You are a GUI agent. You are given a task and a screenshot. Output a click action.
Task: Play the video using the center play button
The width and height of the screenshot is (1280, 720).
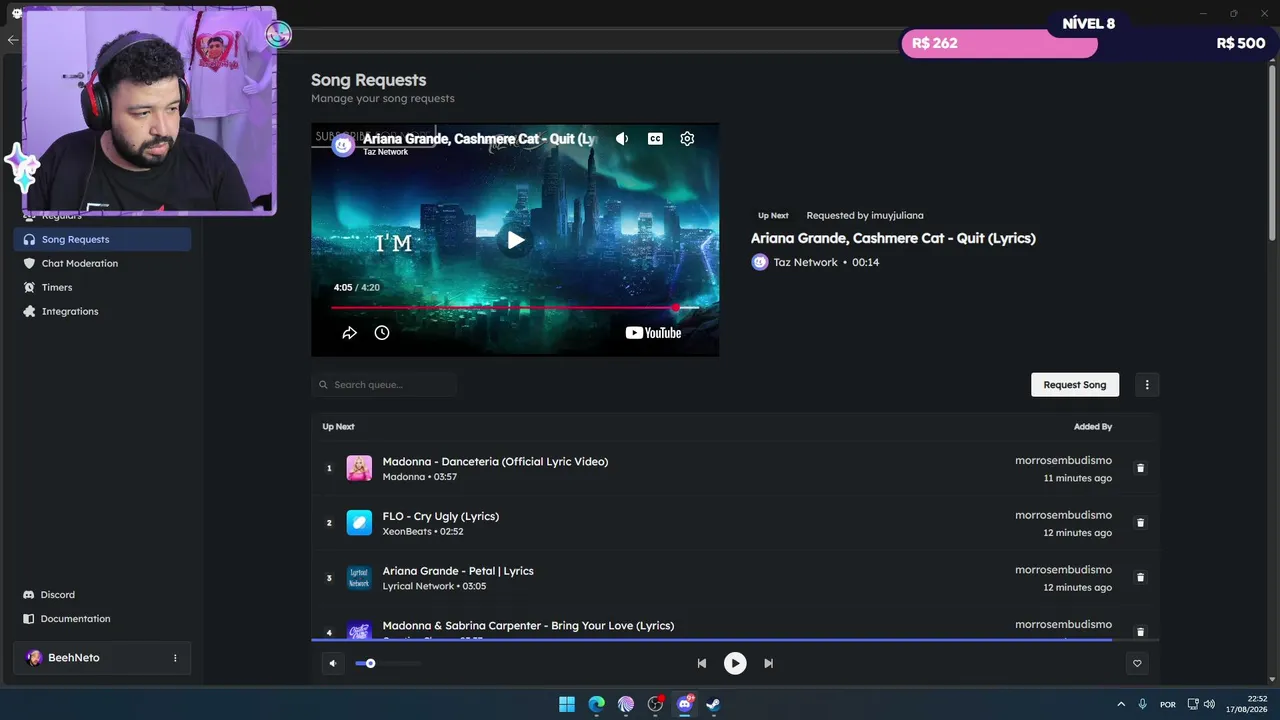515,240
